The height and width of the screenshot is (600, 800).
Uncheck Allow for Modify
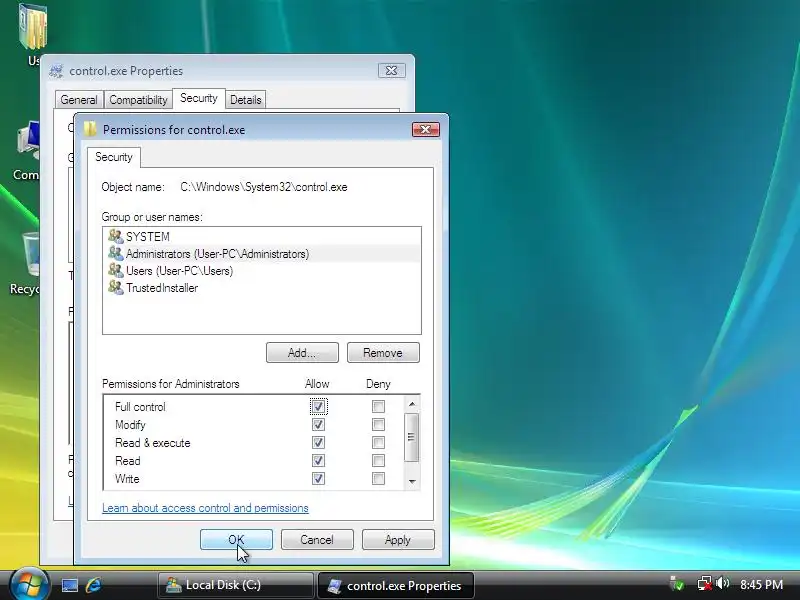[x=318, y=424]
